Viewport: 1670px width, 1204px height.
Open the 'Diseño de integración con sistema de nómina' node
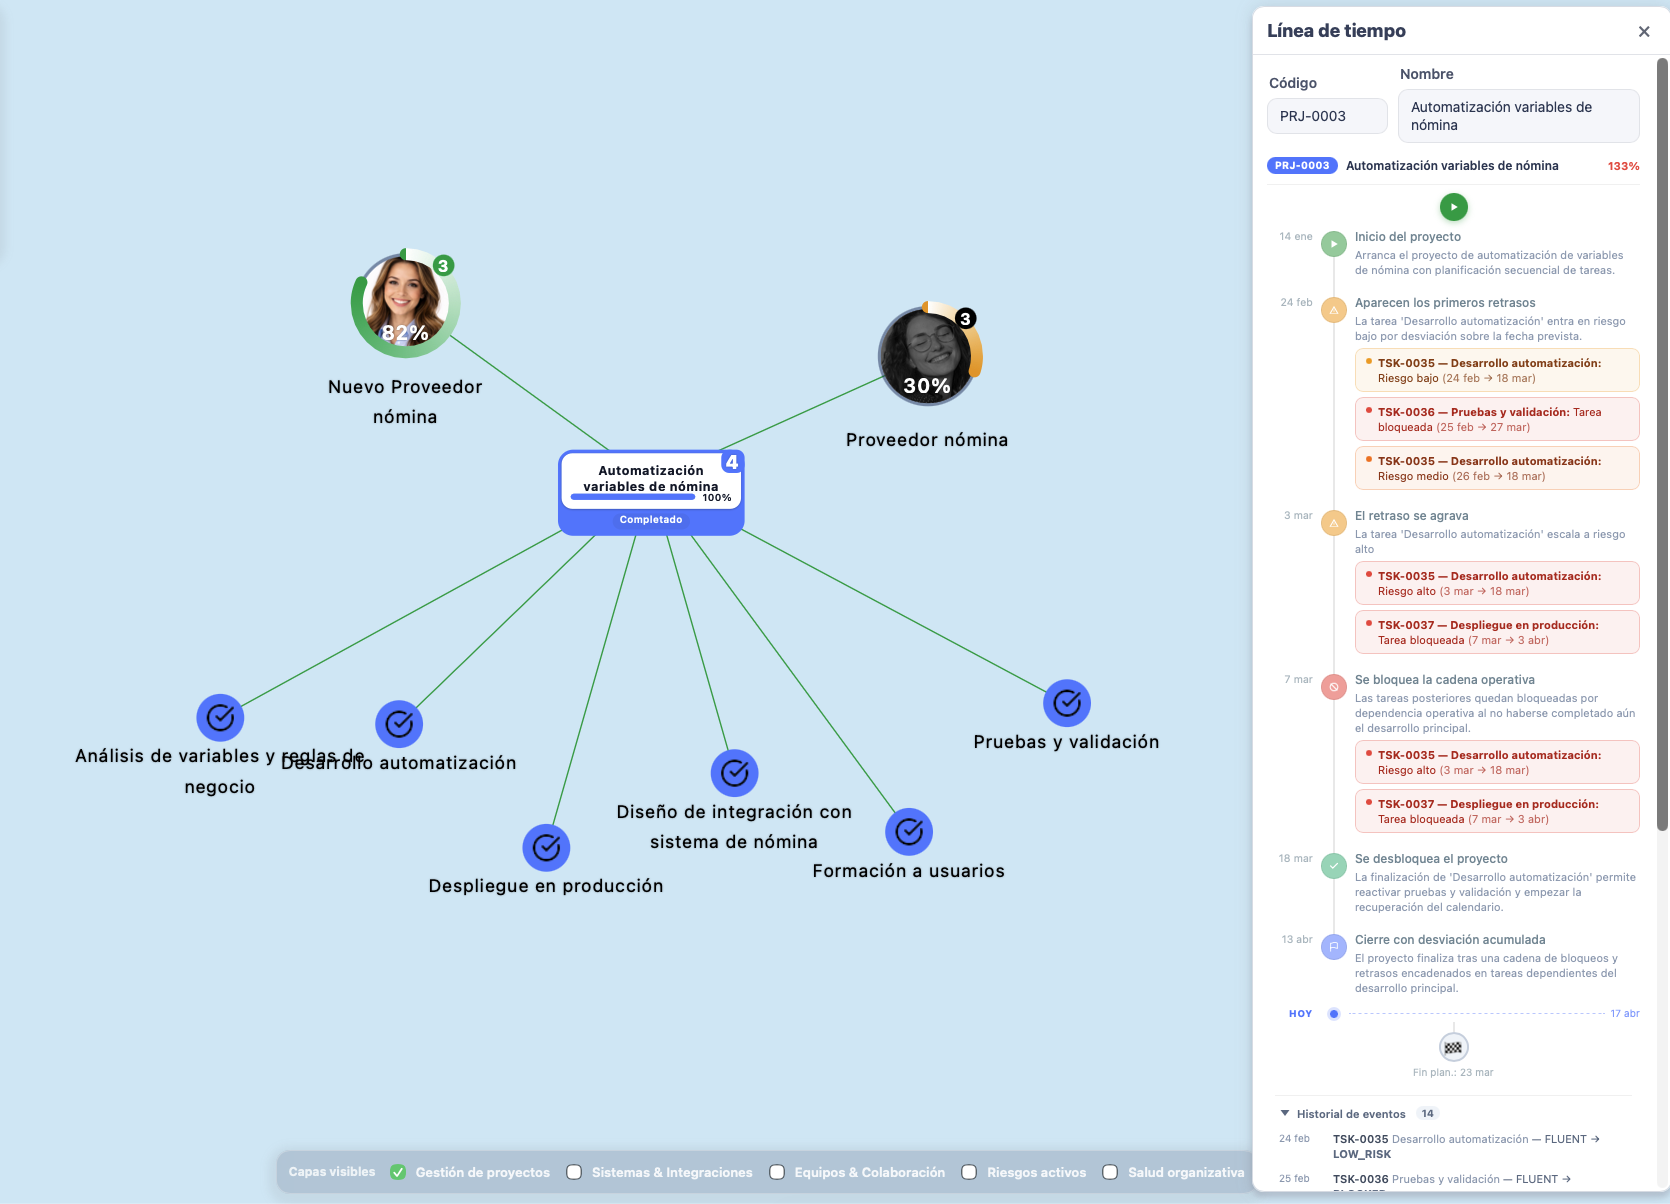pyautogui.click(x=734, y=772)
